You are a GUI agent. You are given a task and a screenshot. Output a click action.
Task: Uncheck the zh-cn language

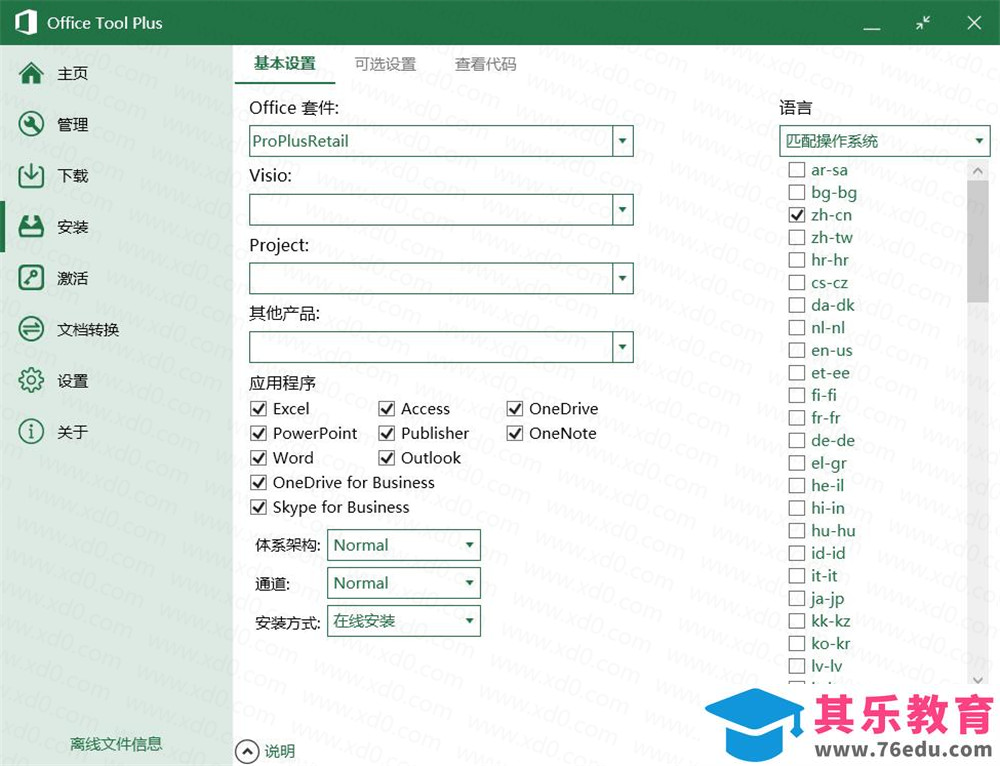tap(797, 215)
